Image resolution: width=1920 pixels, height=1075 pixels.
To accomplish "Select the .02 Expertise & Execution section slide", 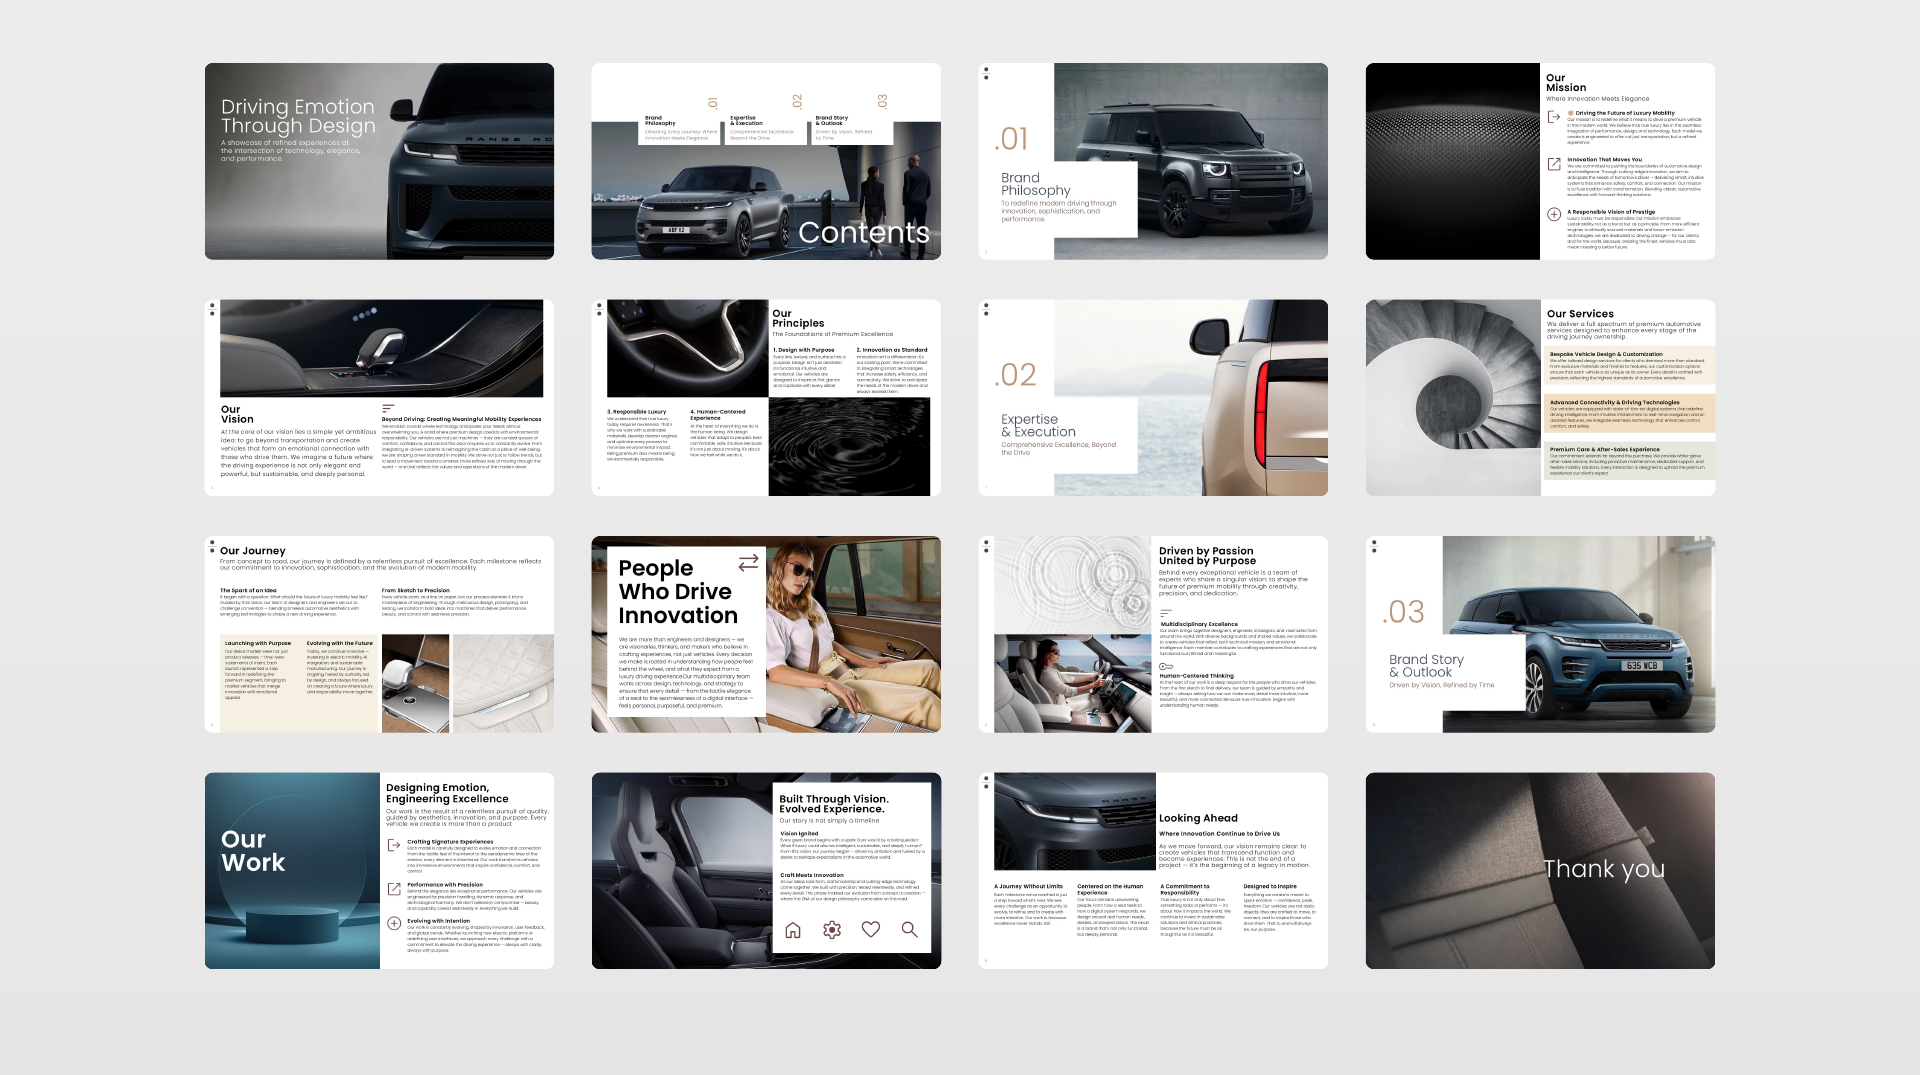I will [1153, 397].
